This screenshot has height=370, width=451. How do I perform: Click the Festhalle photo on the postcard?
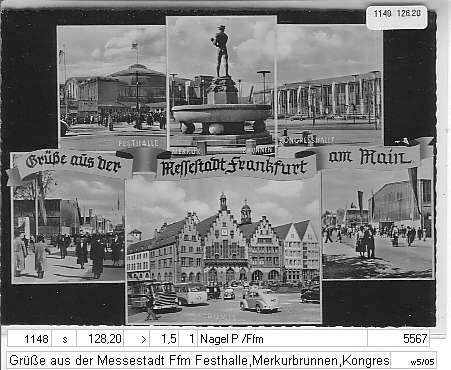click(112, 87)
